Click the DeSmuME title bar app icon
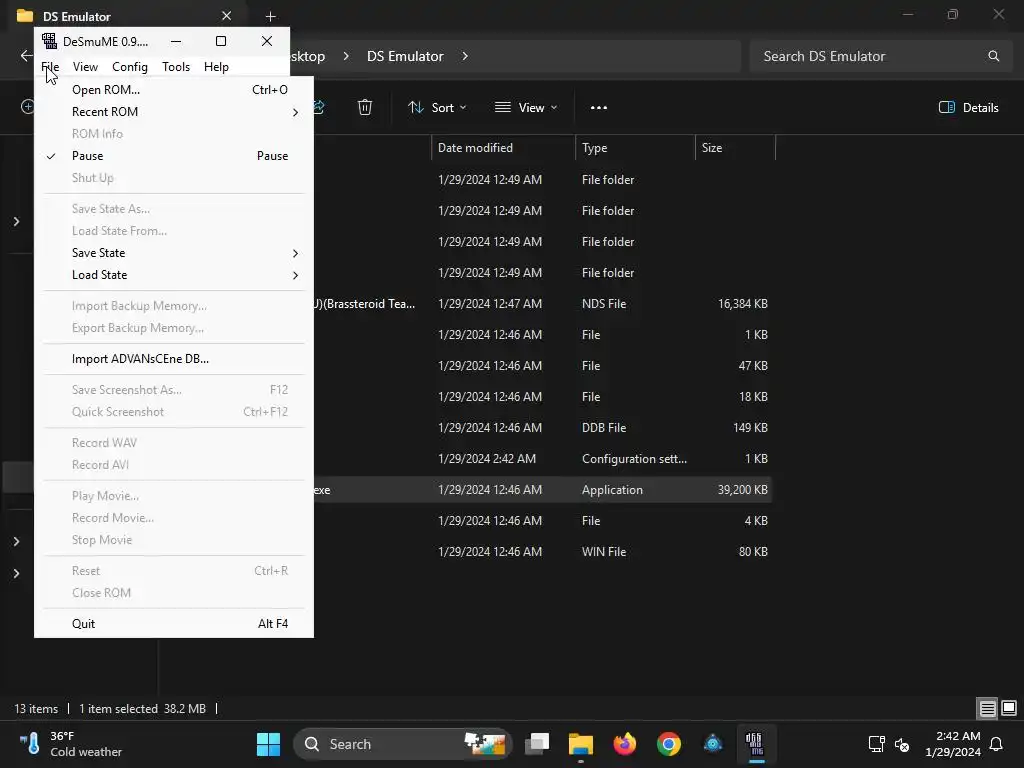Viewport: 1024px width, 768px height. click(50, 41)
